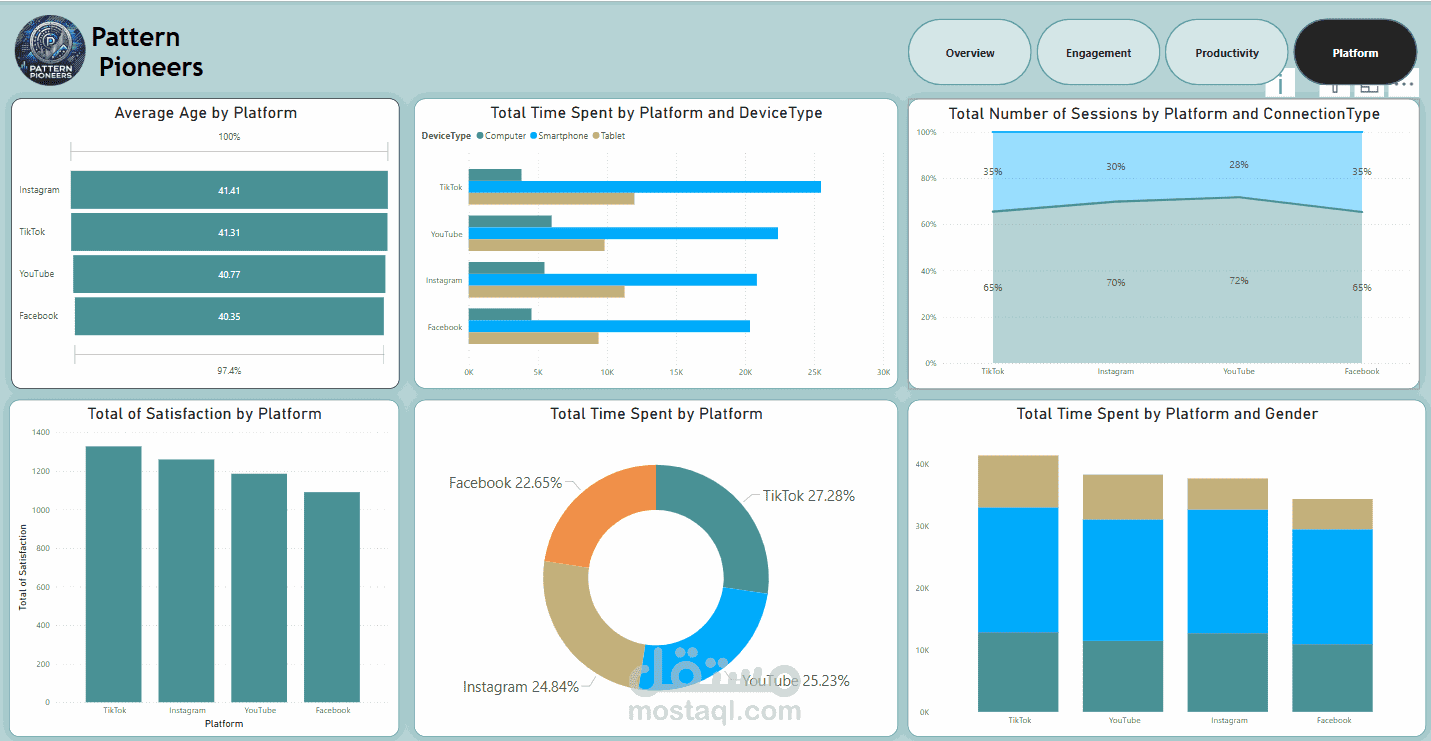Click the Smartphone legend marker

pyautogui.click(x=534, y=136)
